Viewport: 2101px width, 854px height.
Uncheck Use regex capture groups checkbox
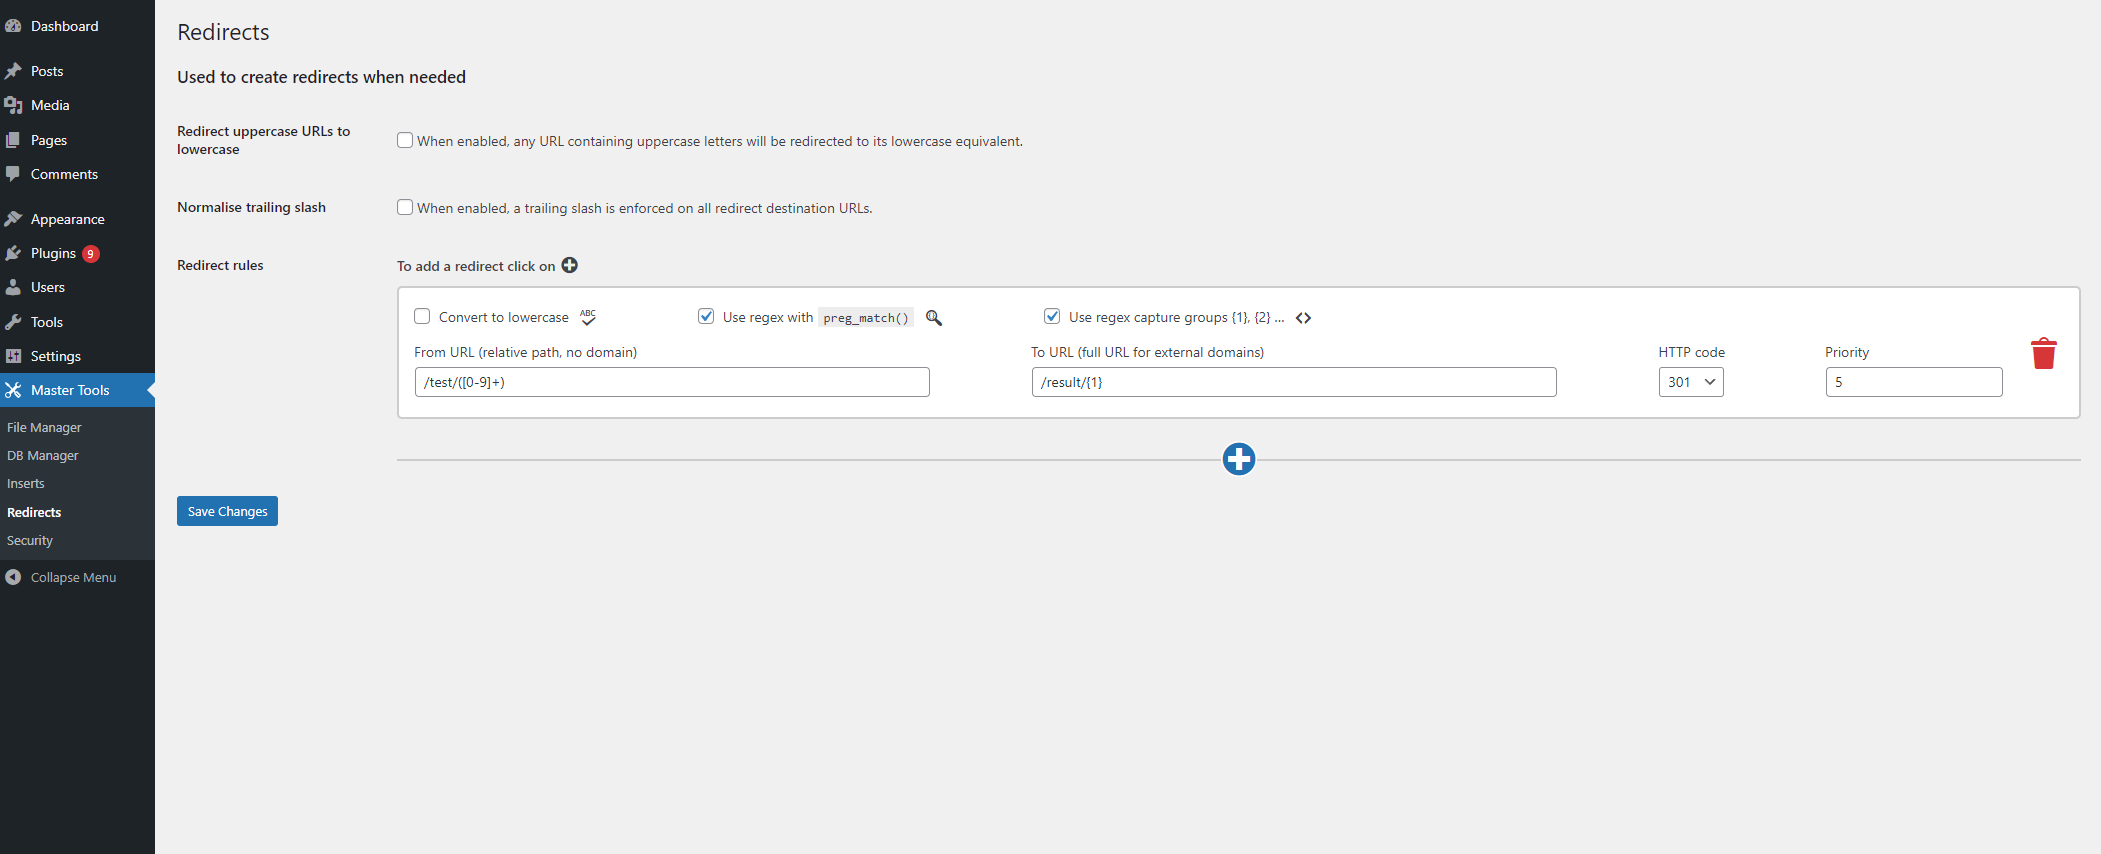1052,316
